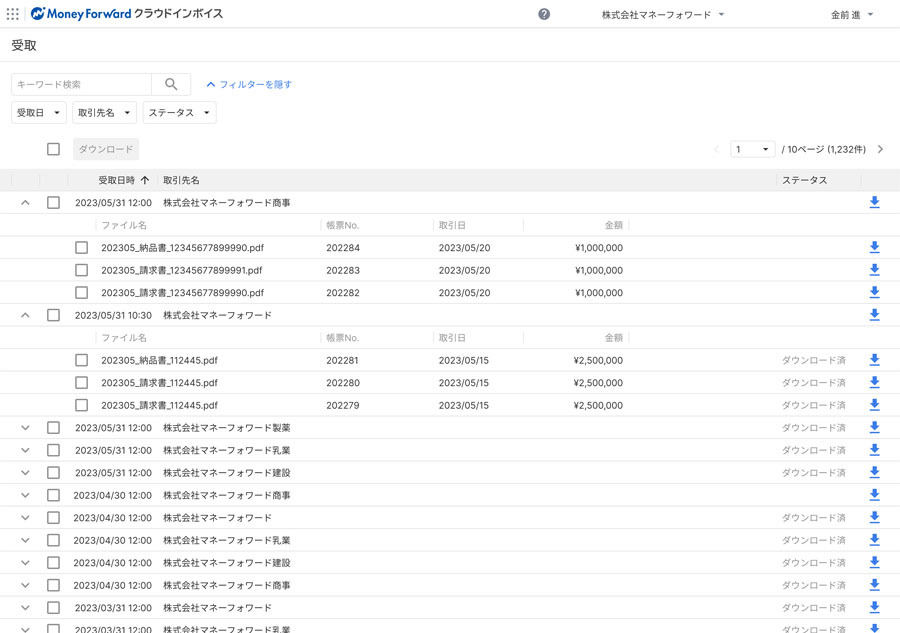The width and height of the screenshot is (900, 633).
Task: Click the ステータス column header
Action: click(805, 180)
